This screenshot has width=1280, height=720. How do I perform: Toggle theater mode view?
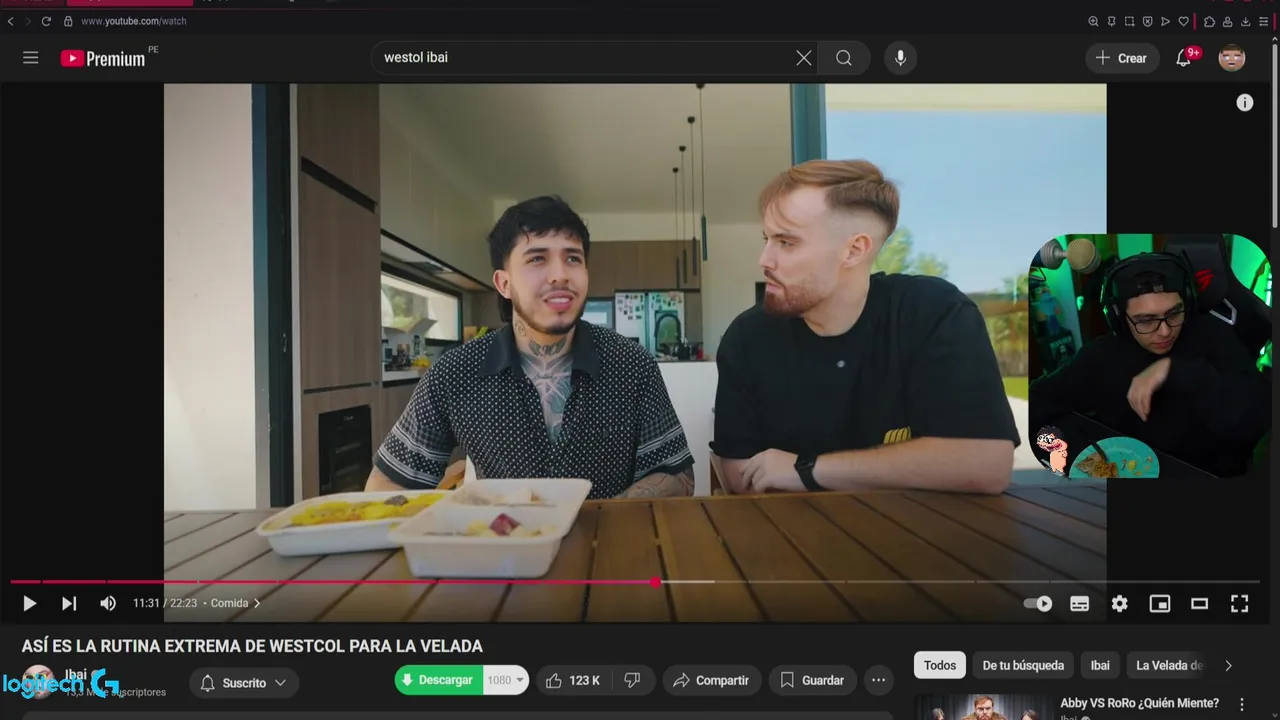click(1200, 604)
